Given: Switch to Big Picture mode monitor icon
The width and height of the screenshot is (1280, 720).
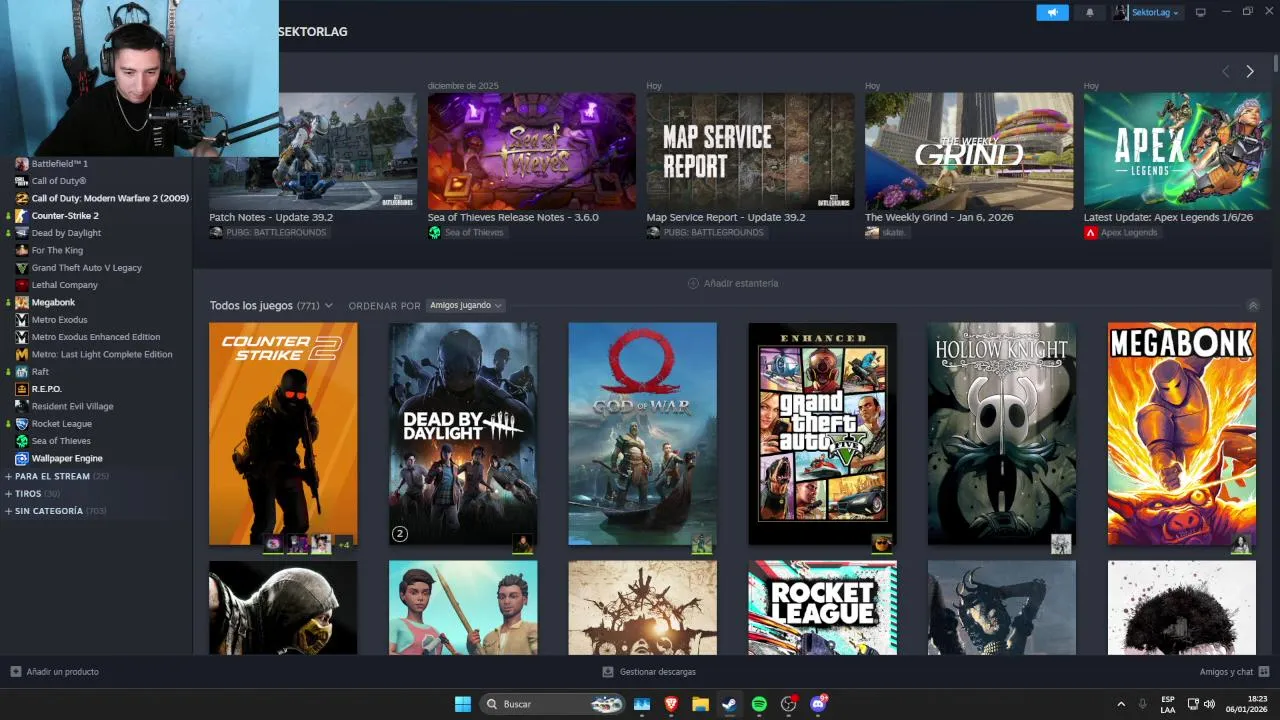Looking at the screenshot, I should point(1201,12).
